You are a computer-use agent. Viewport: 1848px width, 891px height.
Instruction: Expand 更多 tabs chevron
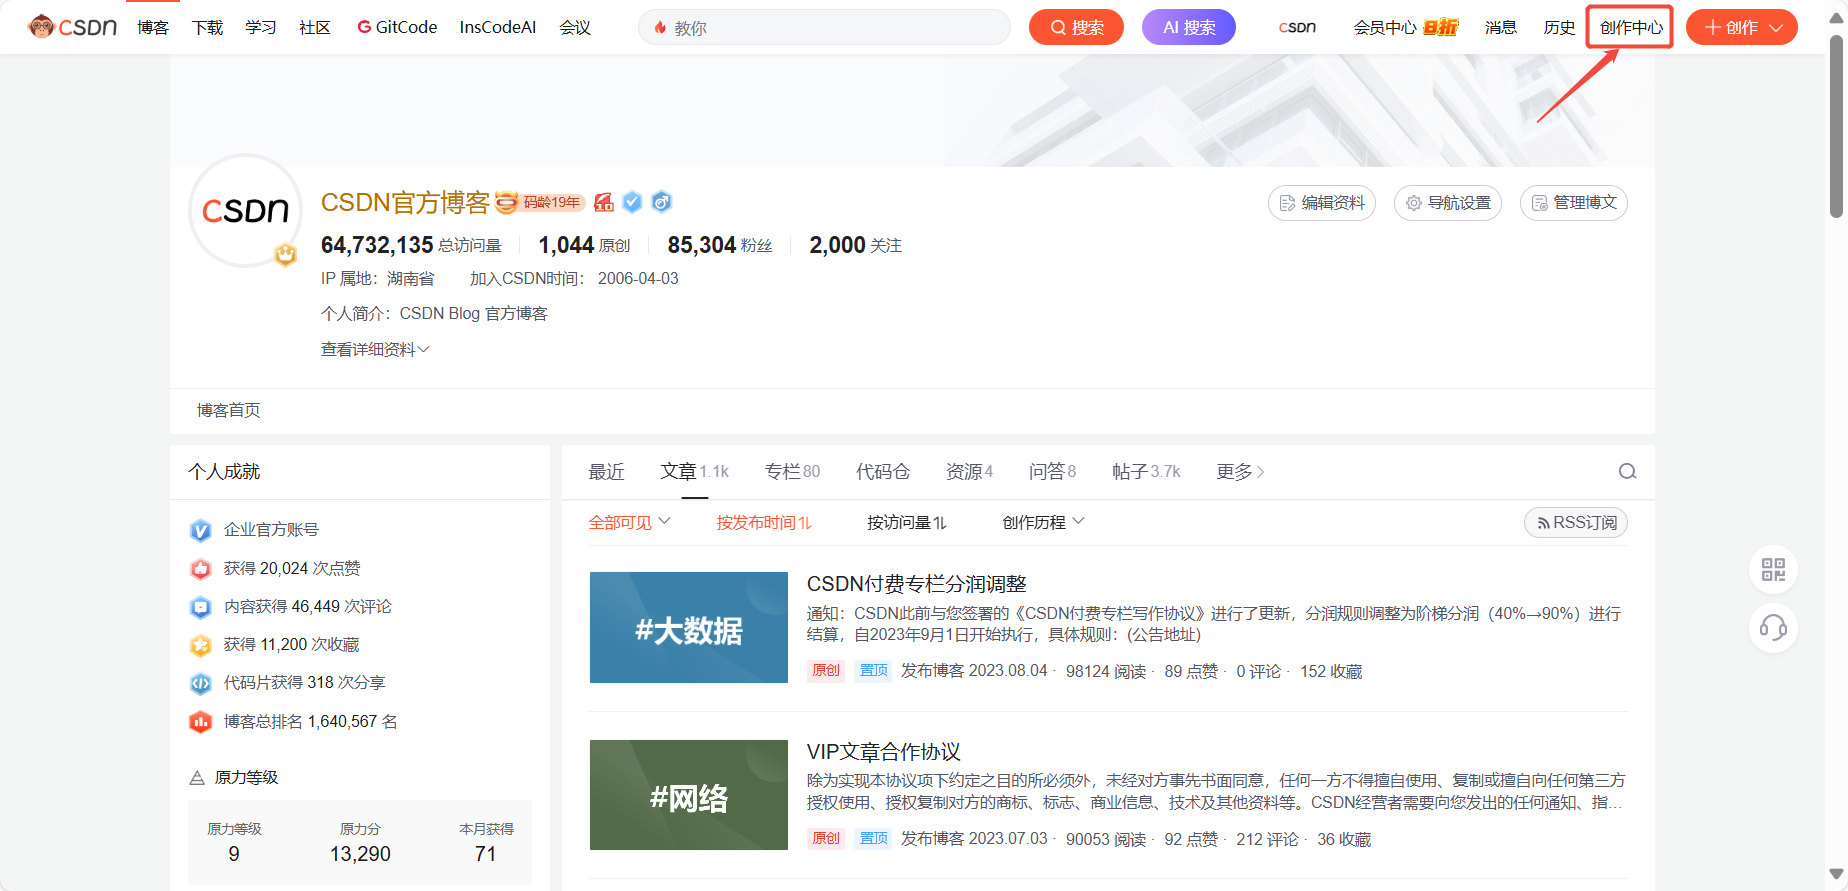1241,472
